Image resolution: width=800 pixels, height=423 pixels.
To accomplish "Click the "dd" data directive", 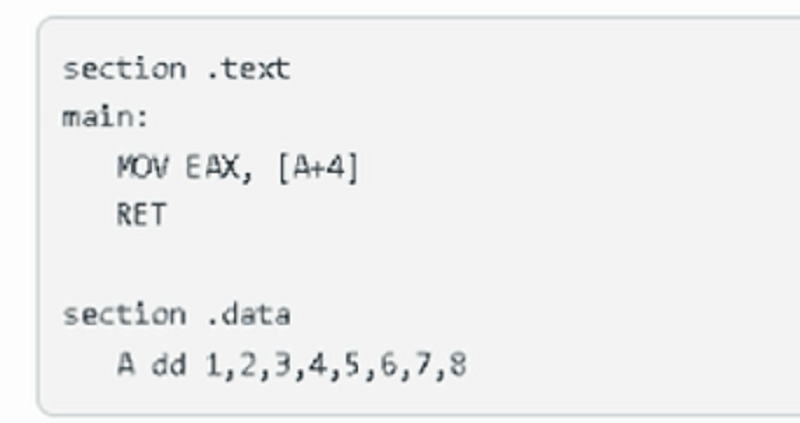I will click(x=168, y=364).
